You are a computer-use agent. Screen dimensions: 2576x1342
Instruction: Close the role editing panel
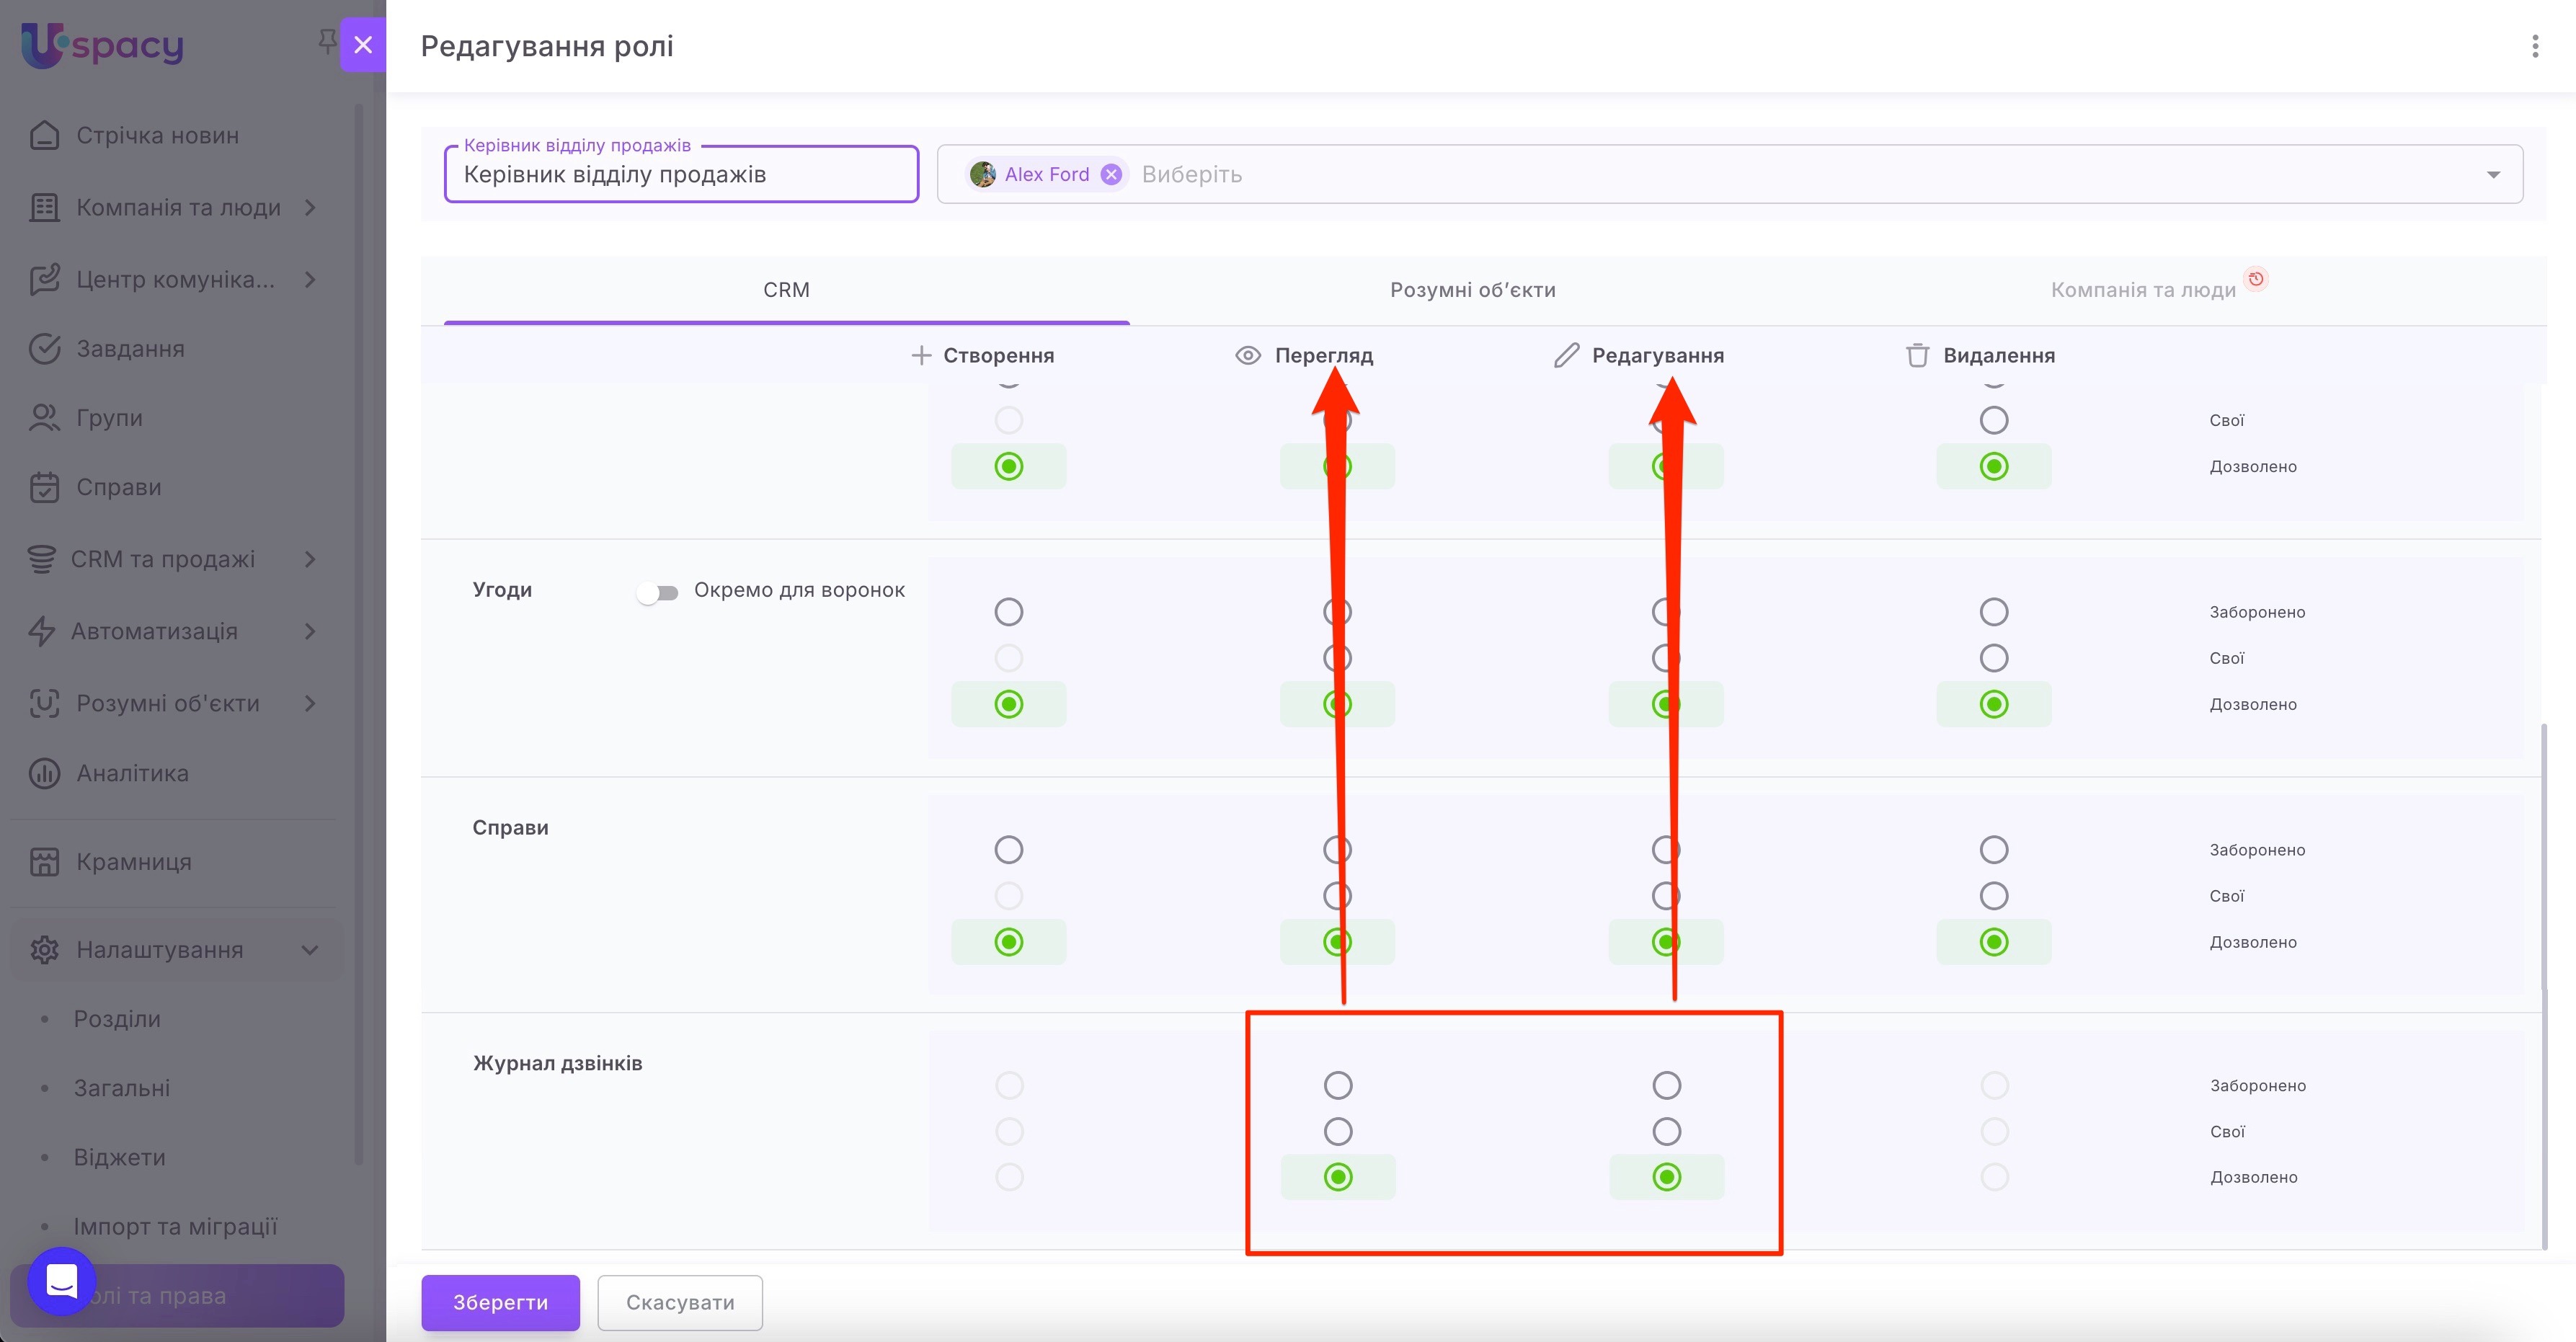pyautogui.click(x=363, y=45)
